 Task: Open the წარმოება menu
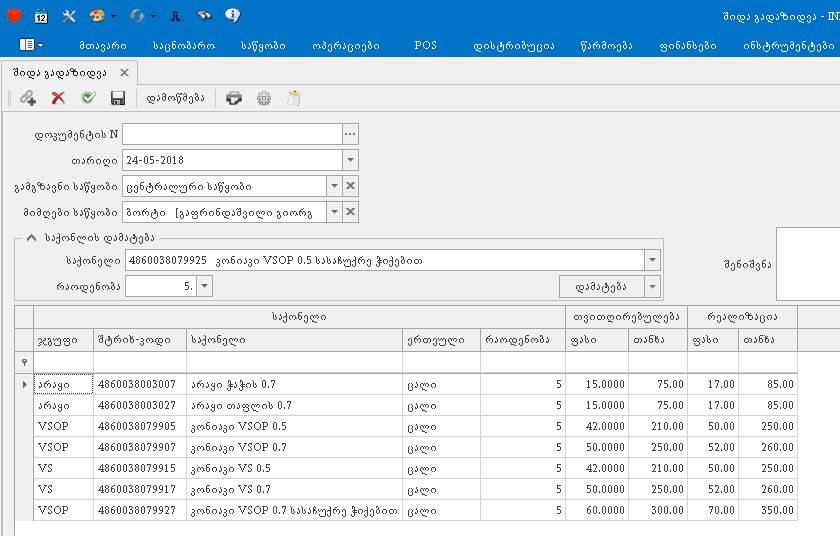coord(606,46)
